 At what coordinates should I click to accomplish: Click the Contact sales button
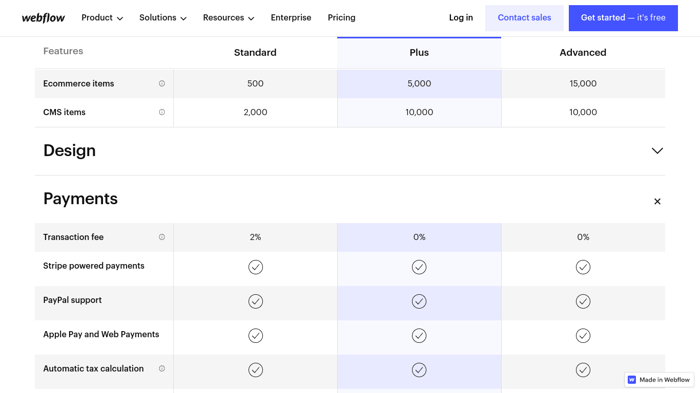click(x=524, y=18)
